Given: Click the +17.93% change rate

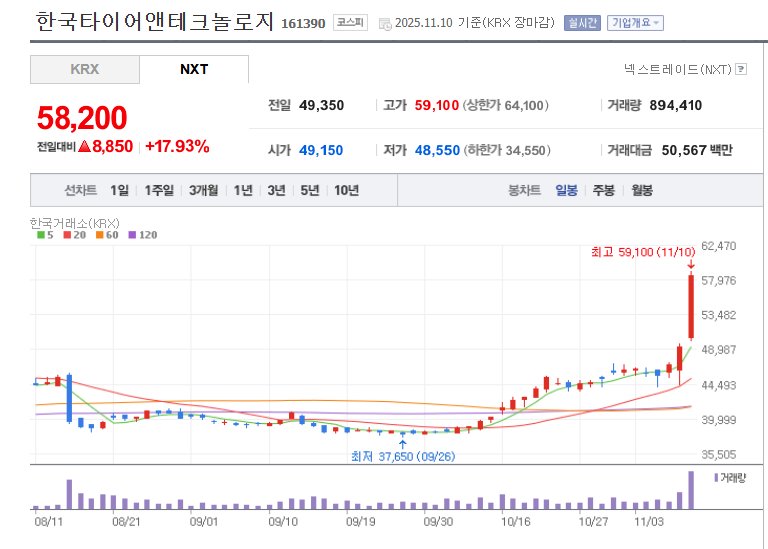Looking at the screenshot, I should coord(177,146).
